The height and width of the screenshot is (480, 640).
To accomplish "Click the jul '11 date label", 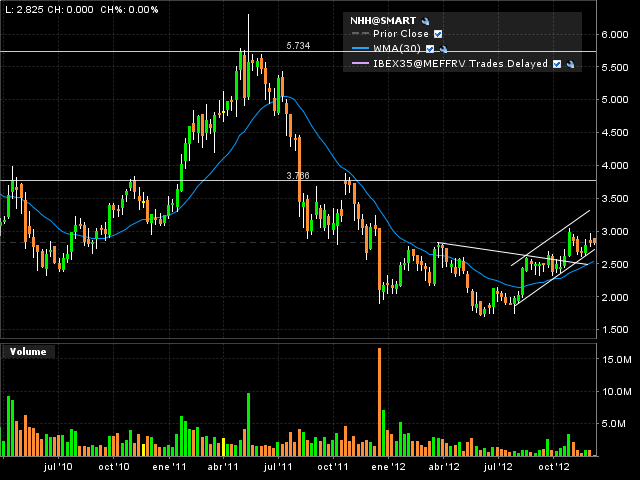I will coord(278,467).
